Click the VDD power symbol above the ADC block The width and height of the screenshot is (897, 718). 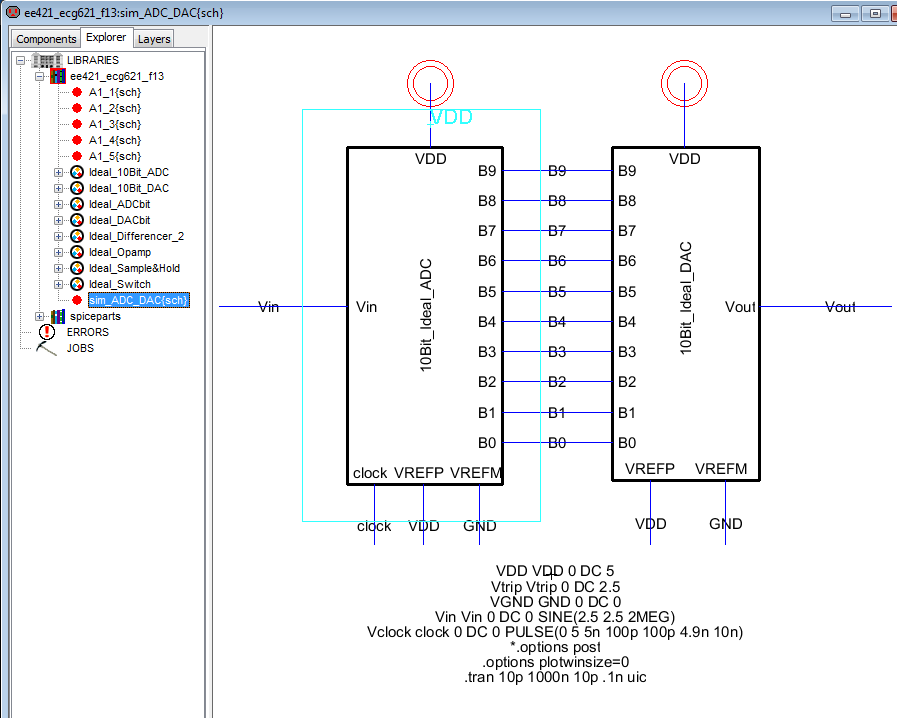[429, 83]
